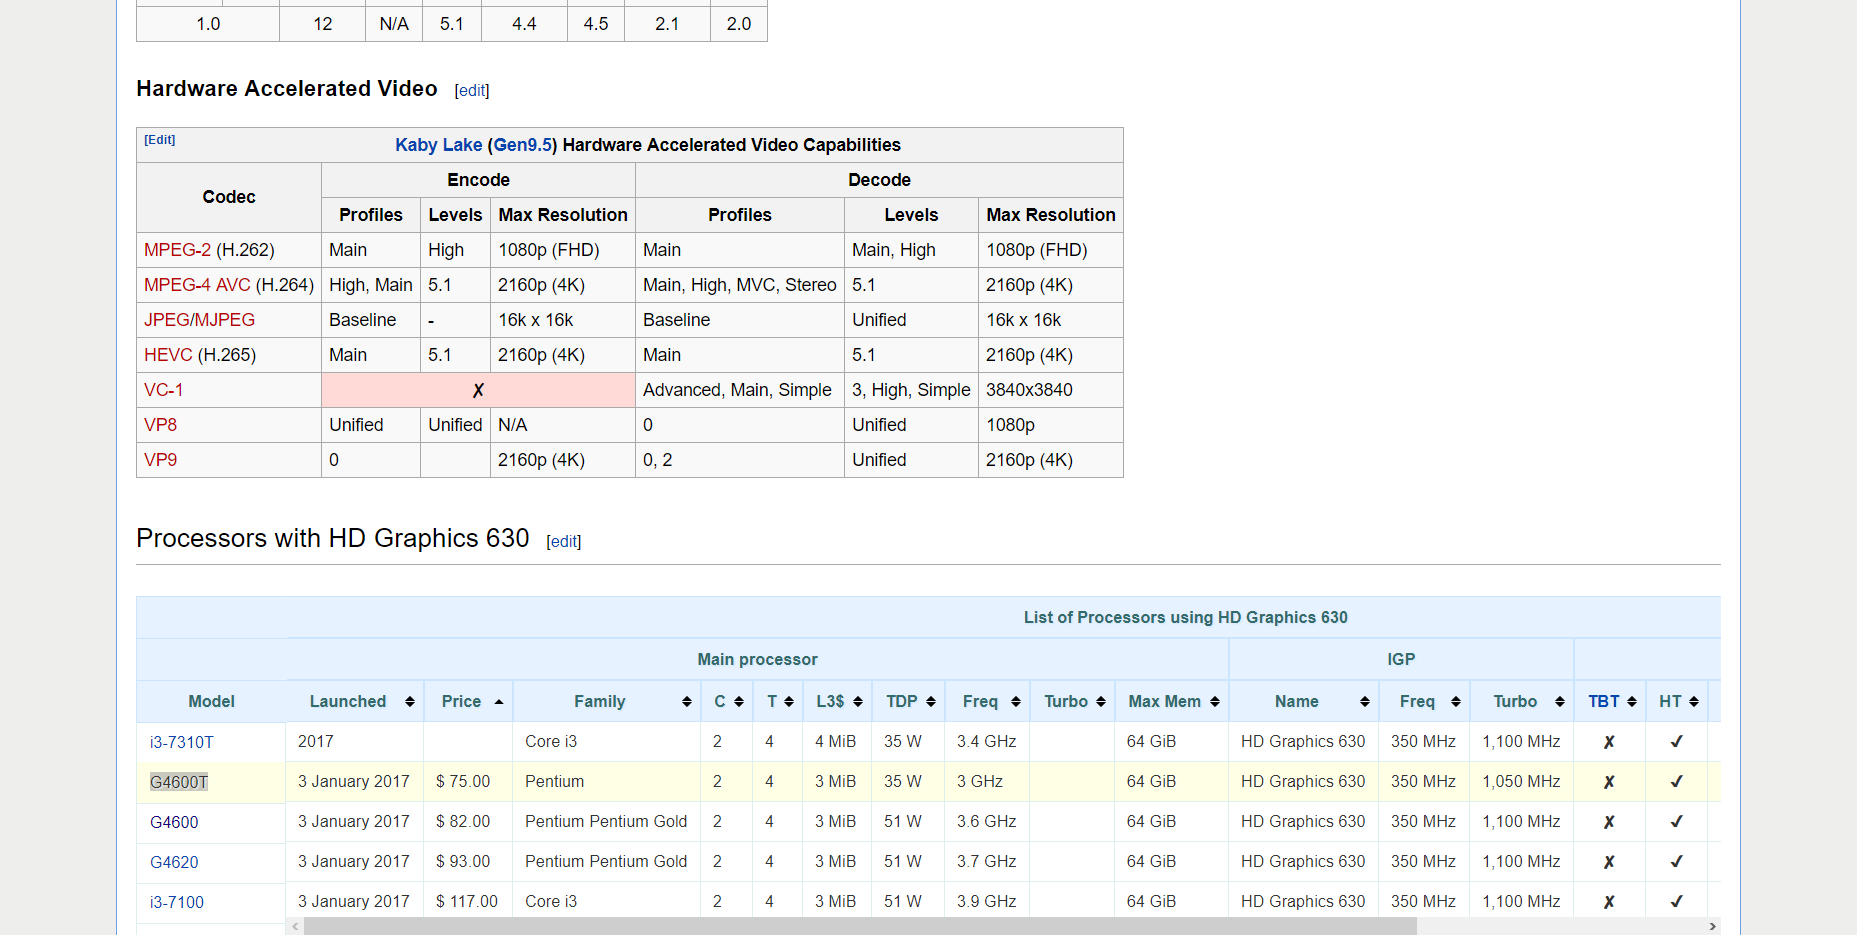Image resolution: width=1857 pixels, height=935 pixels.
Task: Open the VC-1 codec link
Action: coord(163,390)
